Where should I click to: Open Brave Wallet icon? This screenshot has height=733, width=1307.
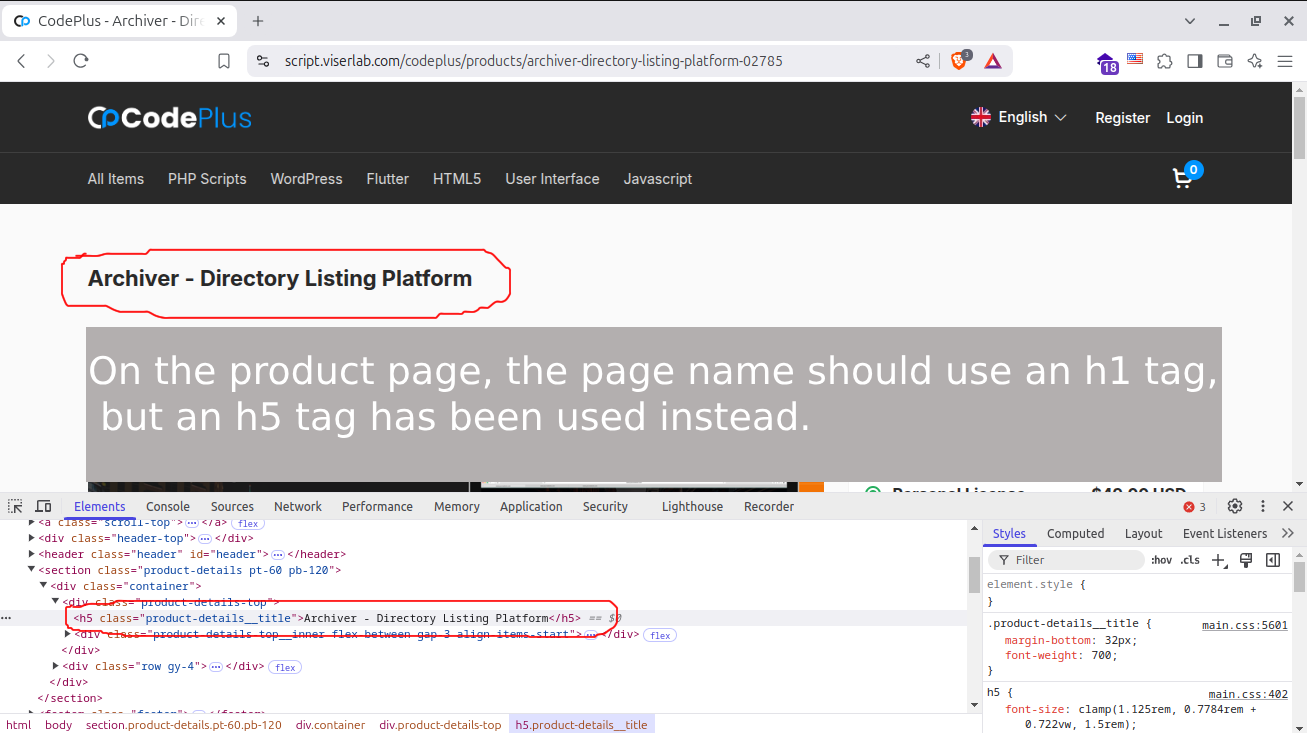(x=1225, y=61)
